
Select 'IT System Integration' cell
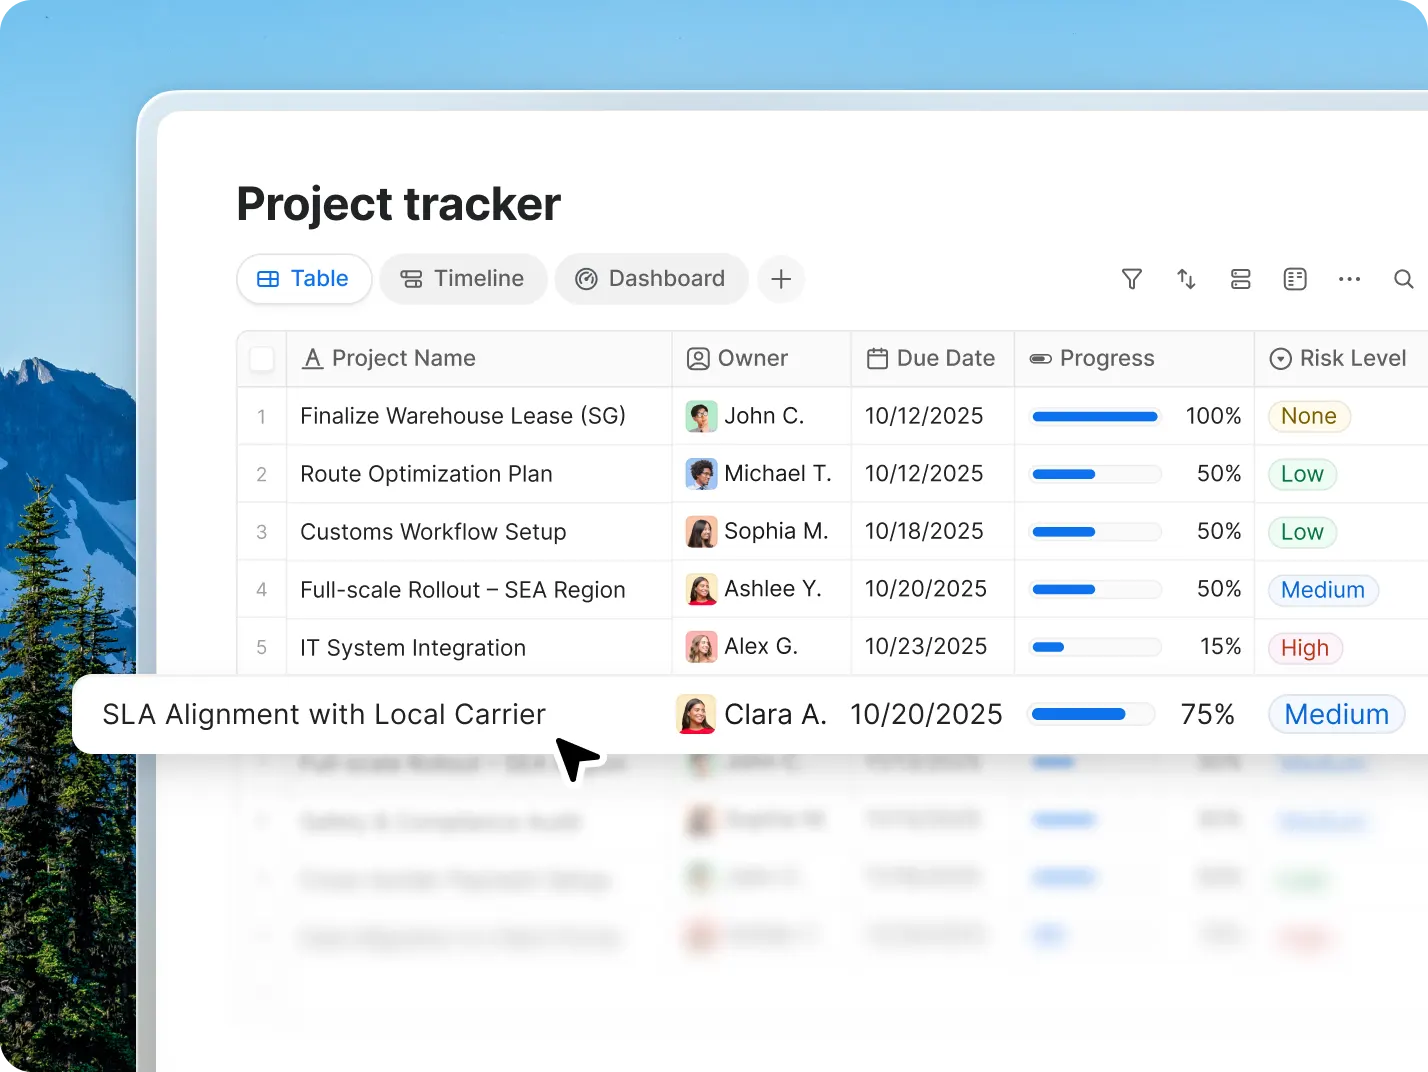[x=479, y=648]
